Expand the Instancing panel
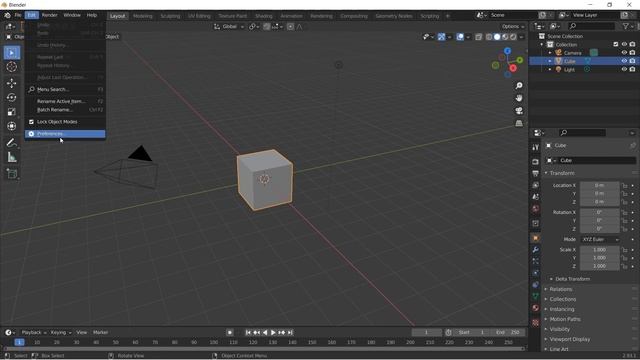 (562, 309)
